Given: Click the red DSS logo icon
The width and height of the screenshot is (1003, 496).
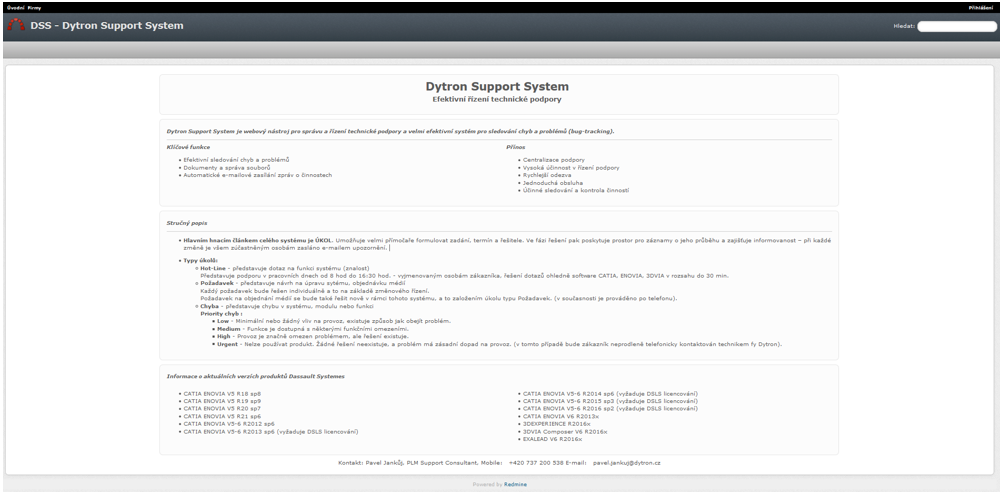Looking at the screenshot, I should (16, 26).
